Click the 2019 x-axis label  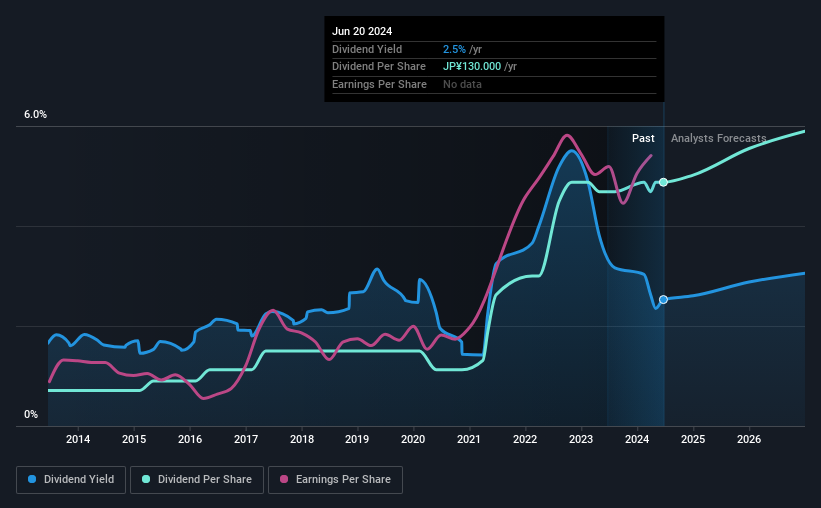(357, 439)
